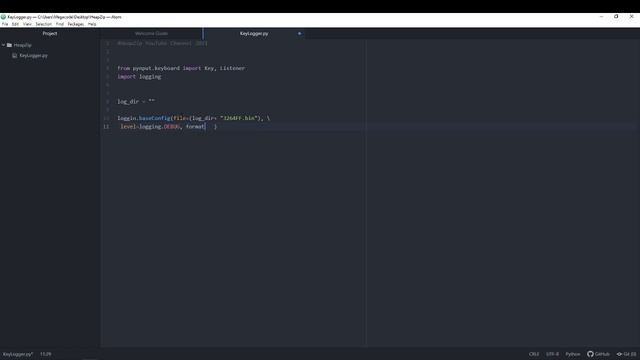Click the 'level=logging.DEBUG' code line
The image size is (640, 360).
(x=169, y=127)
